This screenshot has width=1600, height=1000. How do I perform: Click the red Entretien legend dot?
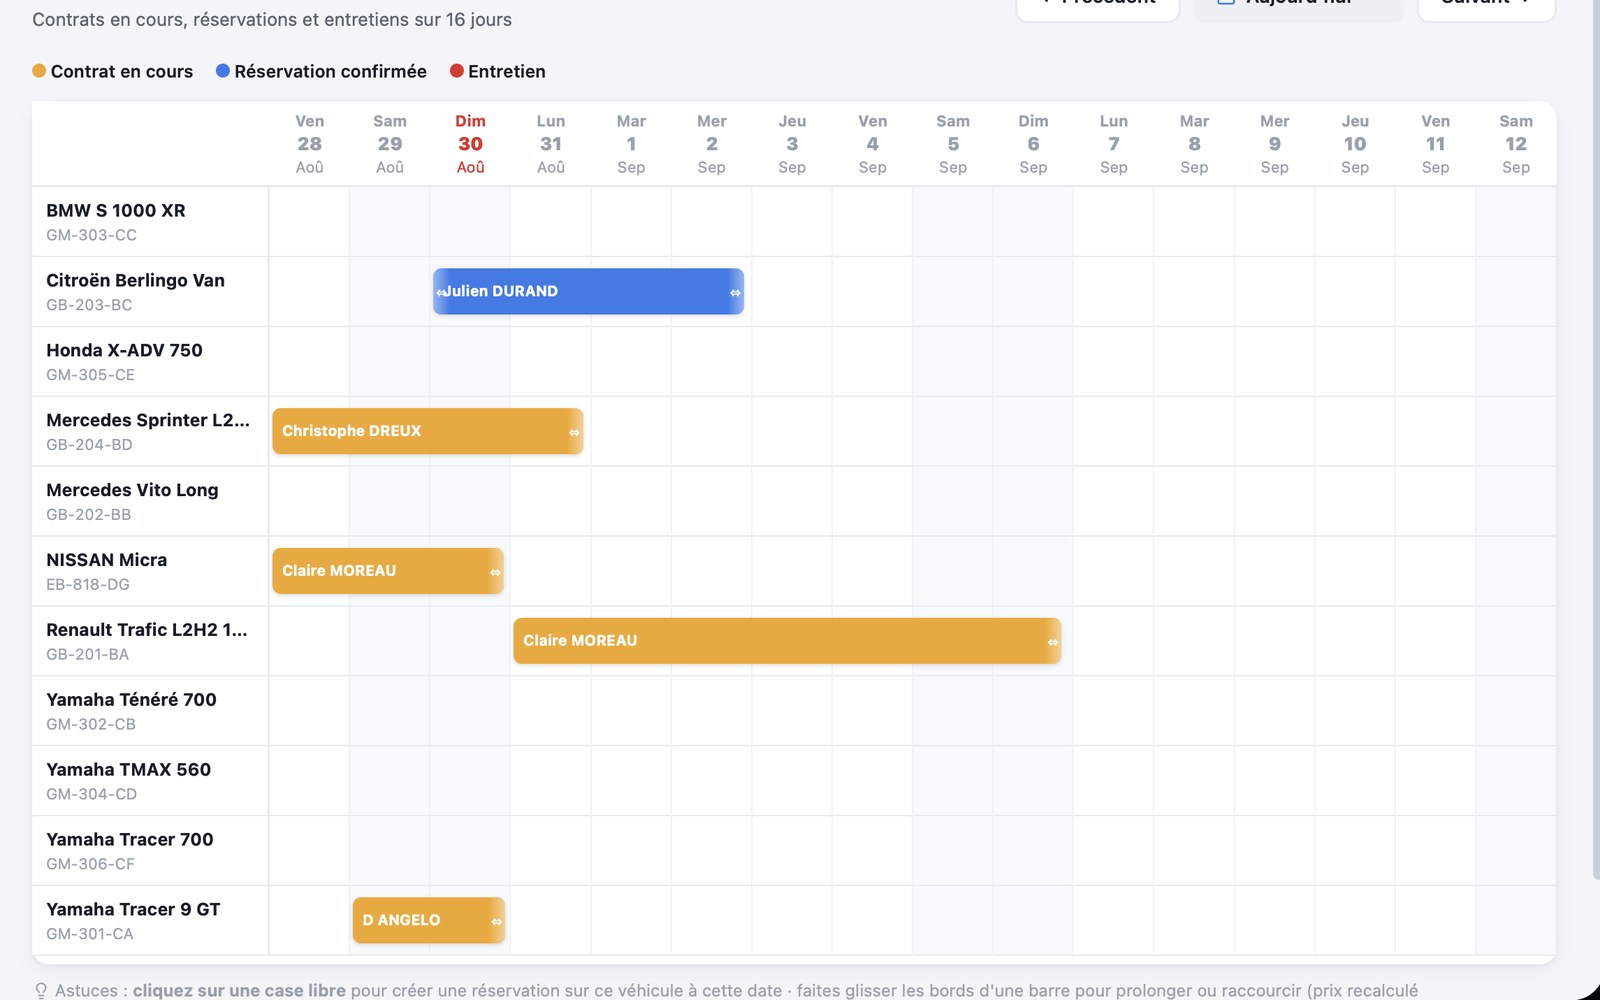pos(457,71)
